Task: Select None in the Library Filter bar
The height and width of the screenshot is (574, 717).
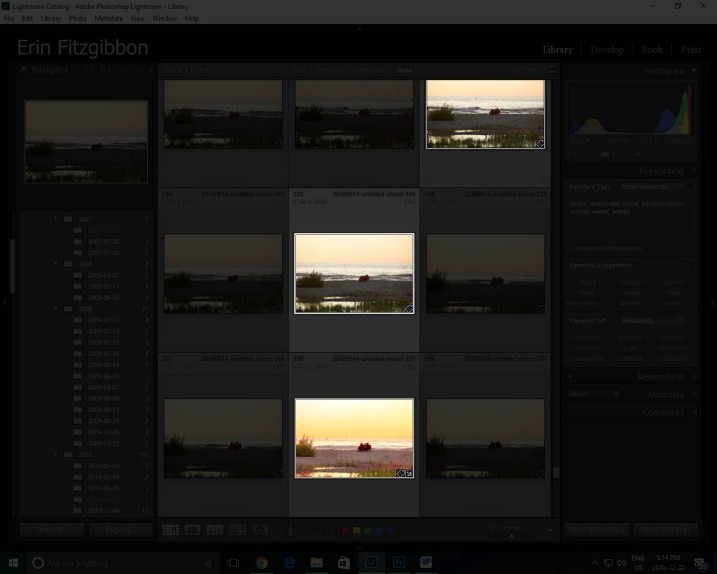Action: 404,70
